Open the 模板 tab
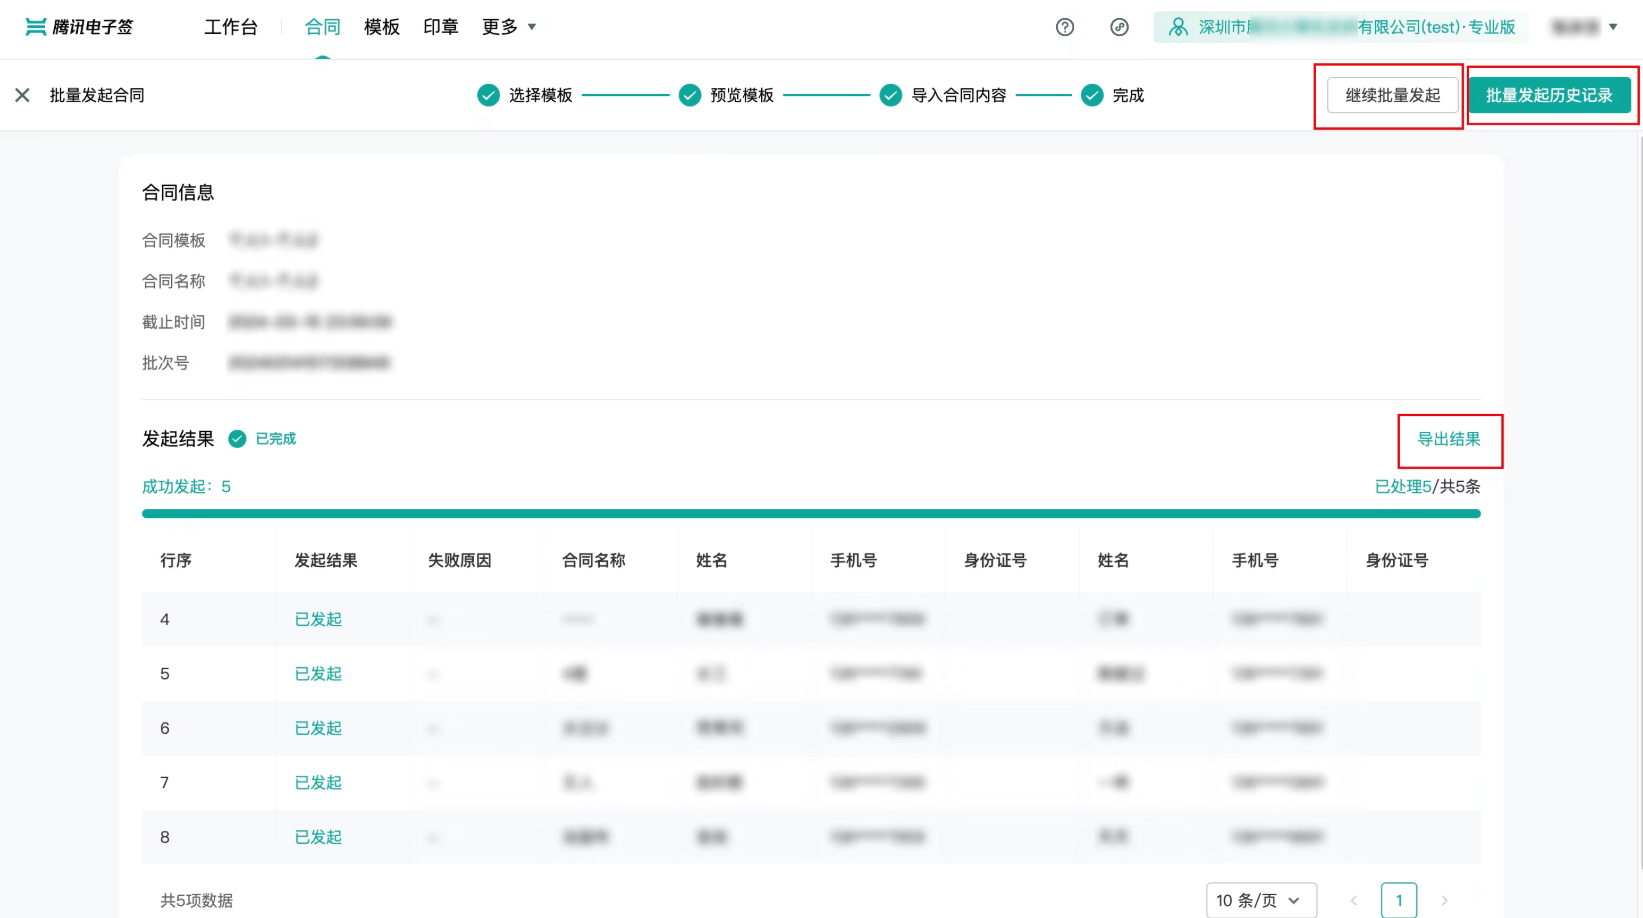The height and width of the screenshot is (918, 1643). pyautogui.click(x=382, y=27)
